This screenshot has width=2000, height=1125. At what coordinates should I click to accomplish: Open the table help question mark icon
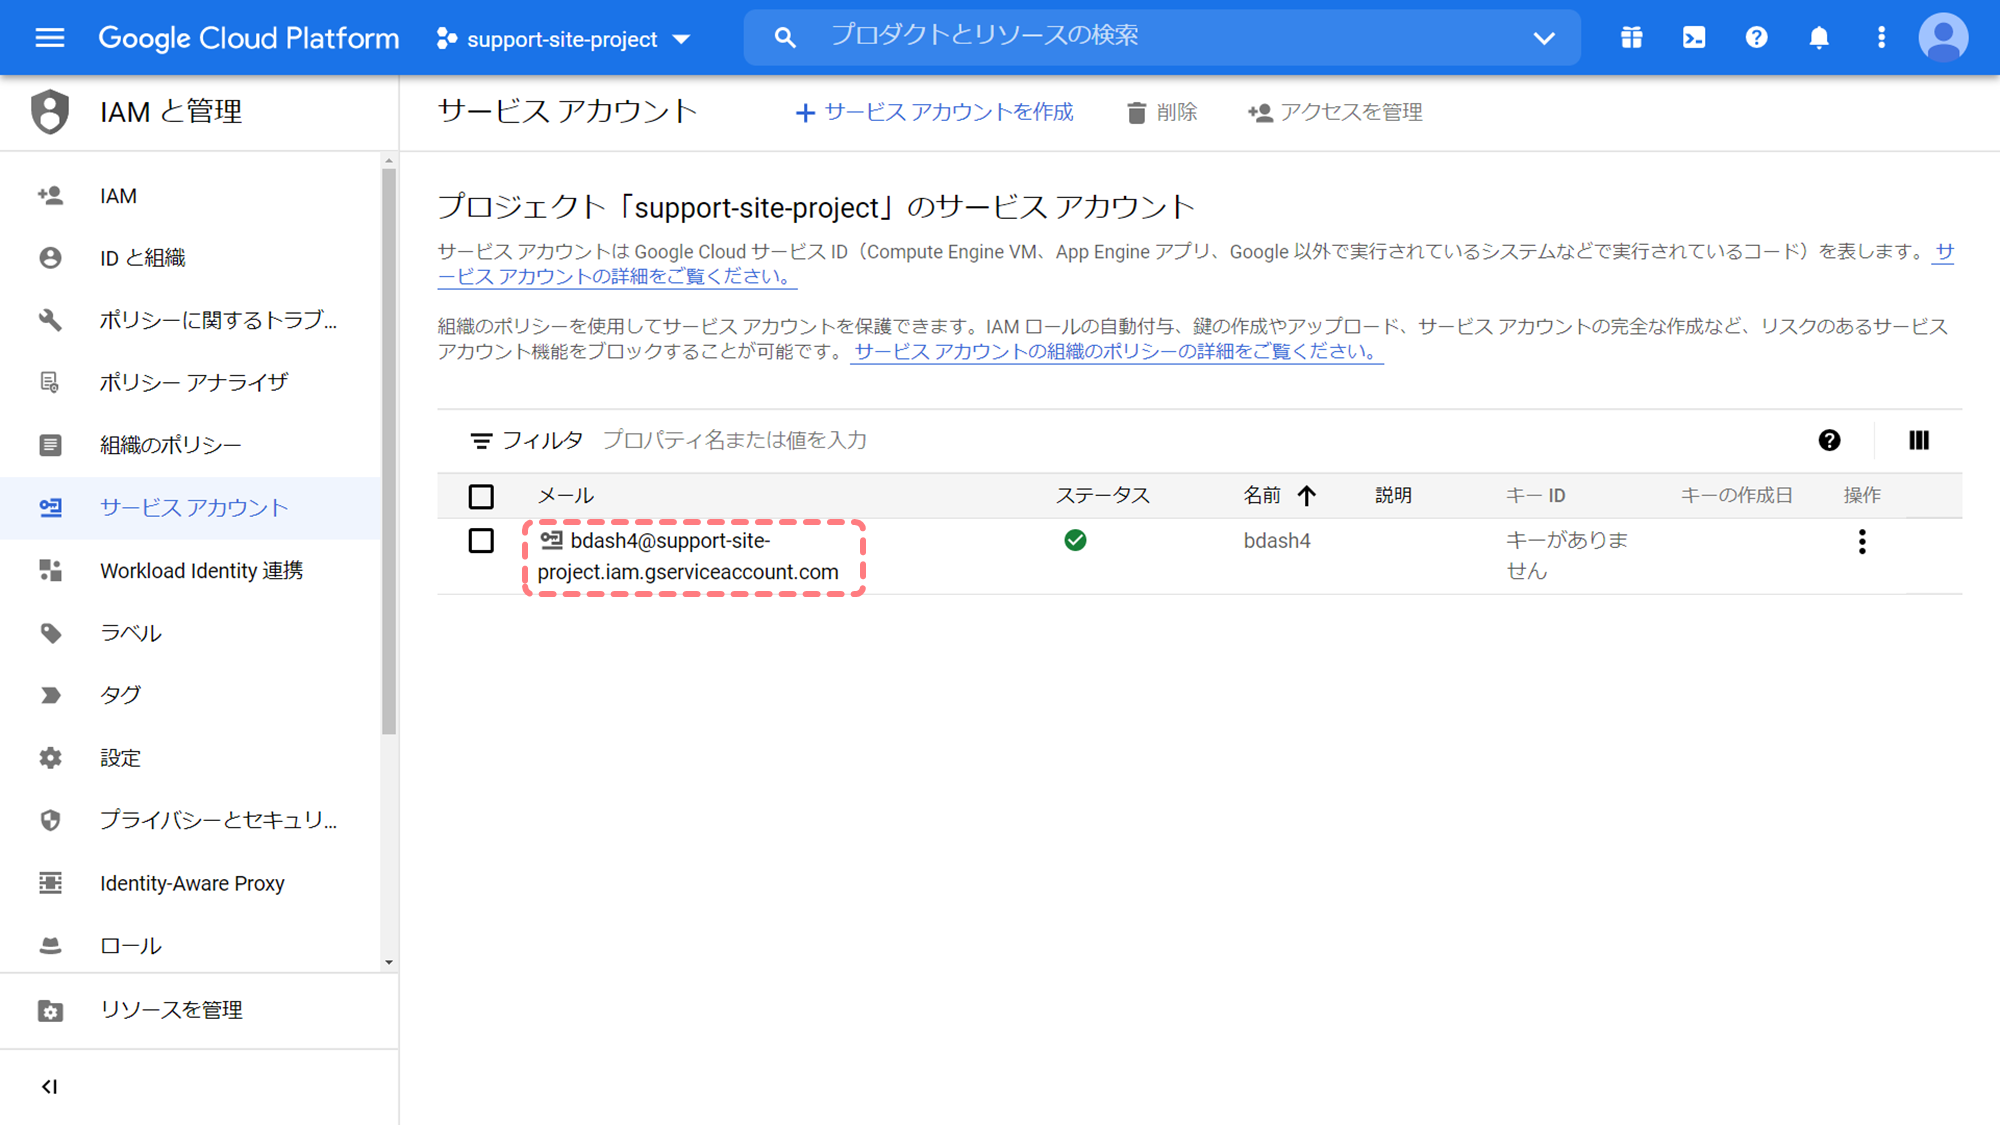point(1829,440)
